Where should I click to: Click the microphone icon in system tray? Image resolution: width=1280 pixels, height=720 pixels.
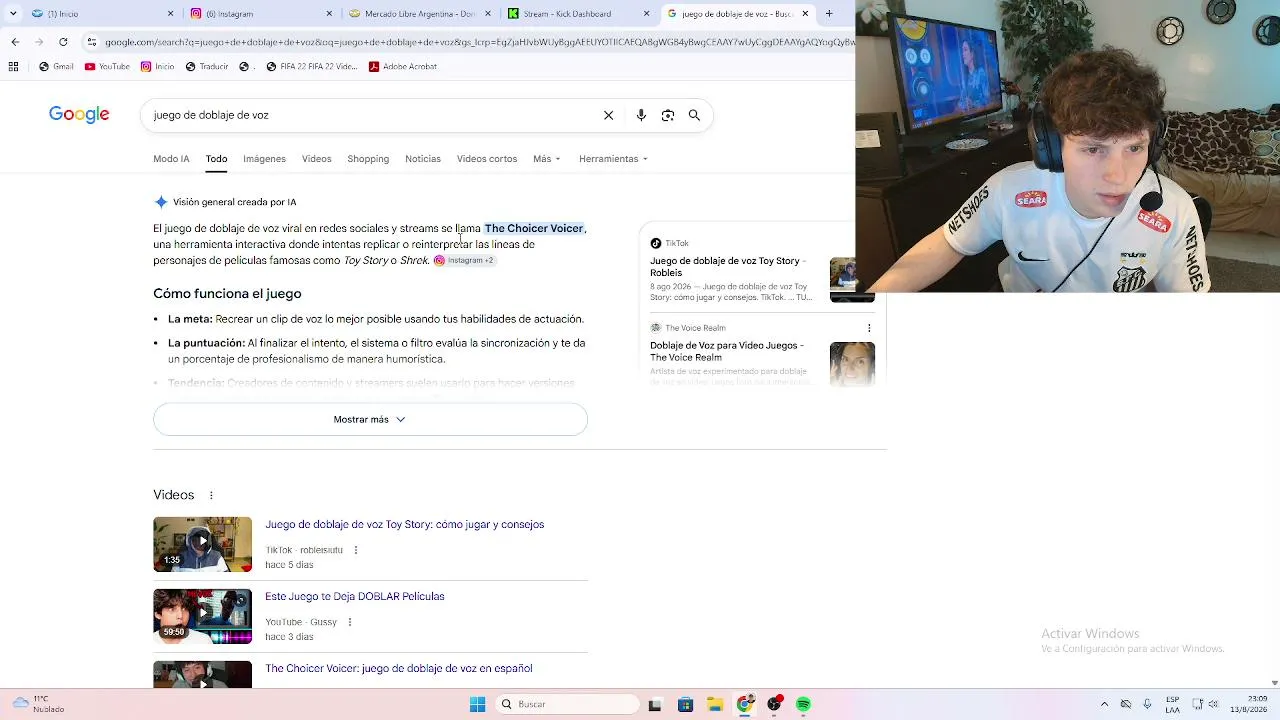tap(1147, 704)
